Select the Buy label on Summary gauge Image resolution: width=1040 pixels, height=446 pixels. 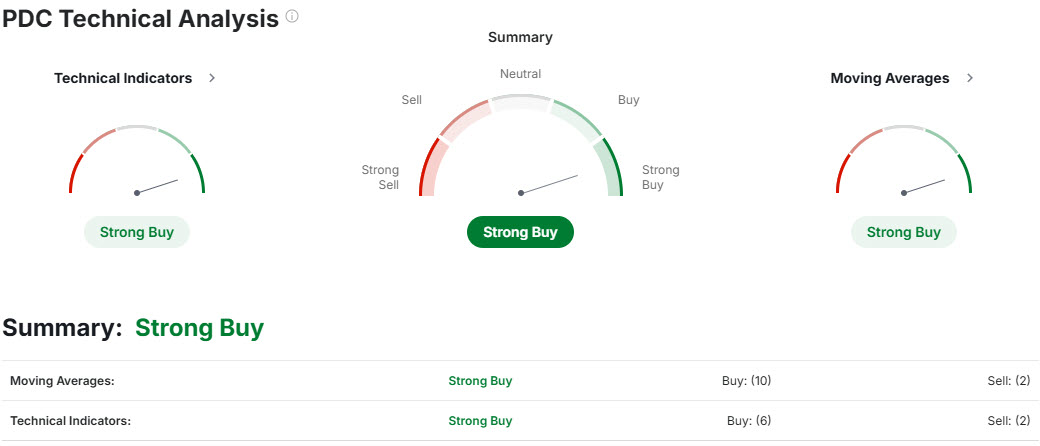(628, 100)
